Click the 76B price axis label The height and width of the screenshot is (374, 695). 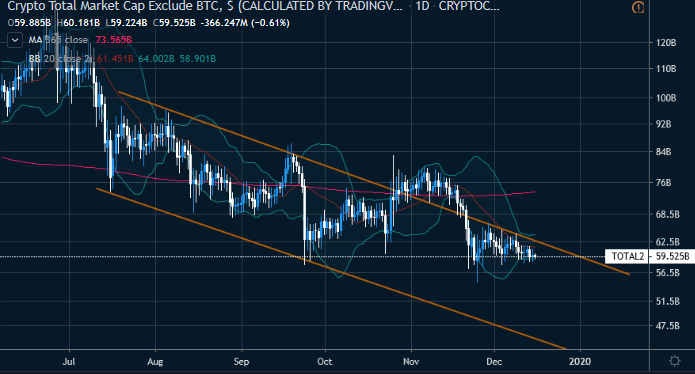point(663,183)
